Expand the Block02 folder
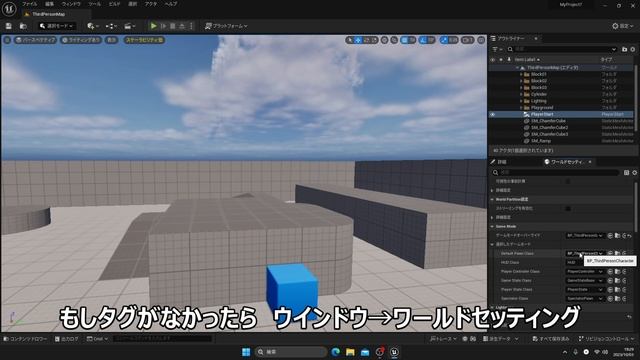 [x=521, y=81]
